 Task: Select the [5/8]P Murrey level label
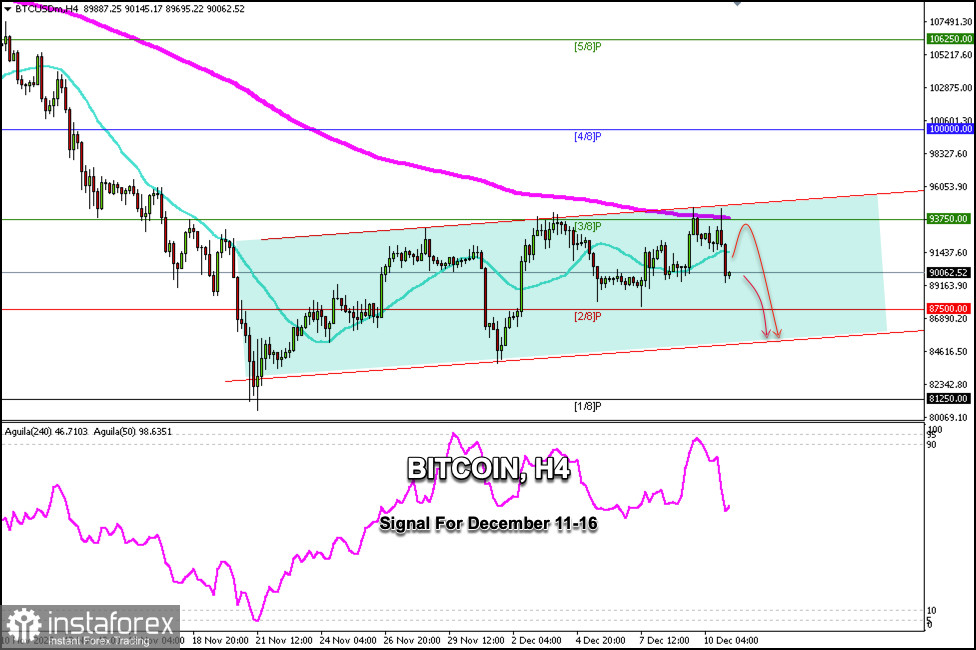coord(588,46)
